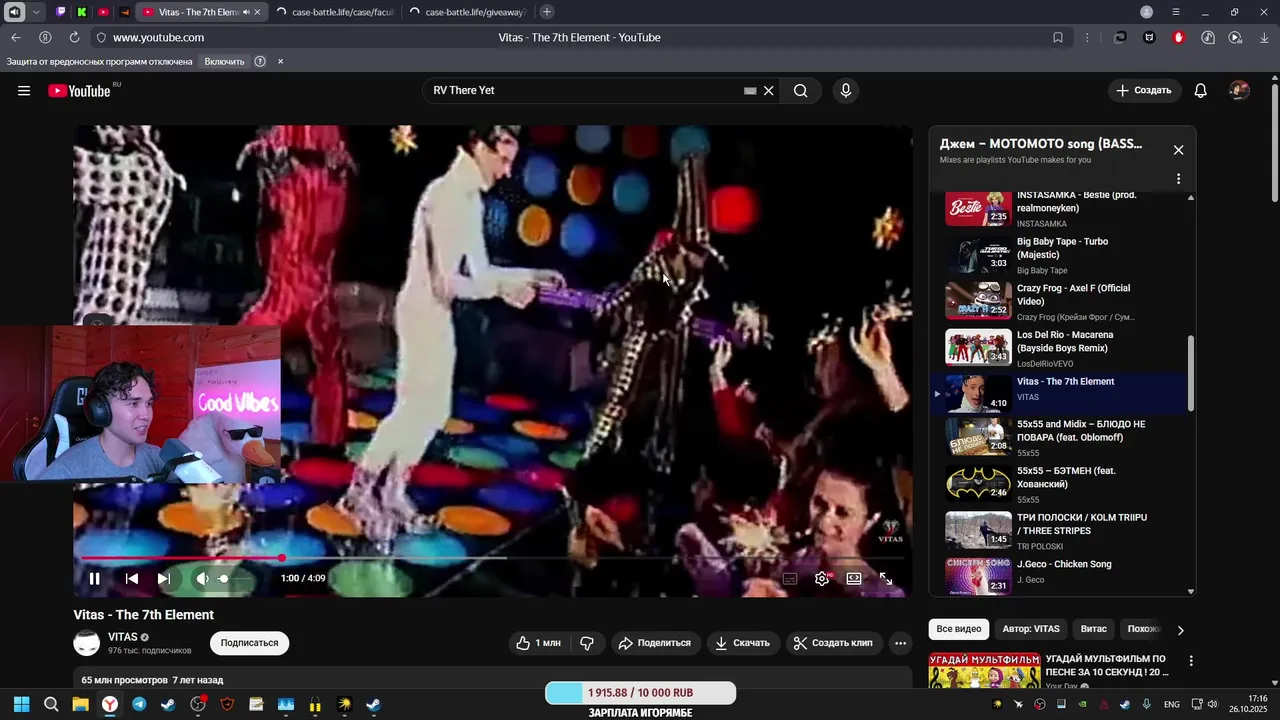Switch to theater mode
This screenshot has width=1280, height=720.
(x=854, y=578)
